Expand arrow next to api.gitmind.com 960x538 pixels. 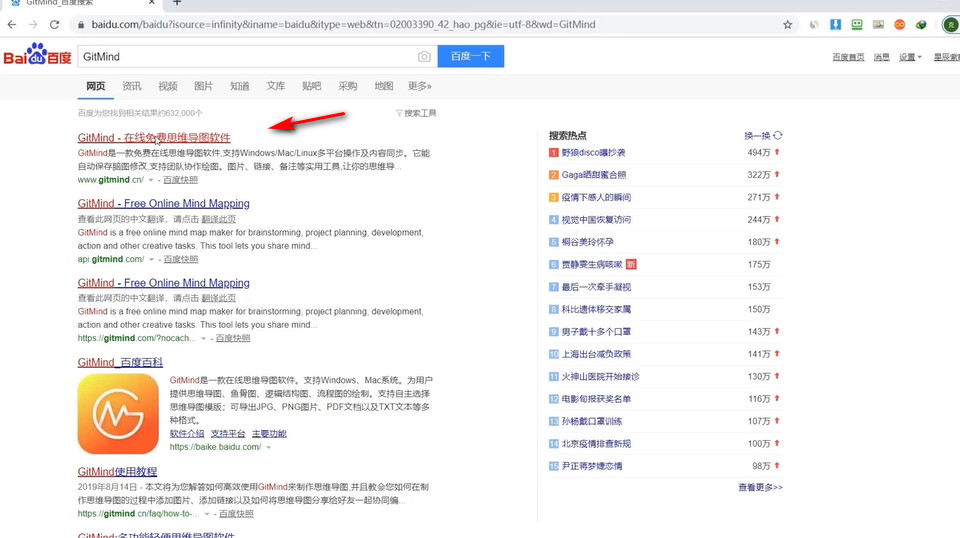152,260
